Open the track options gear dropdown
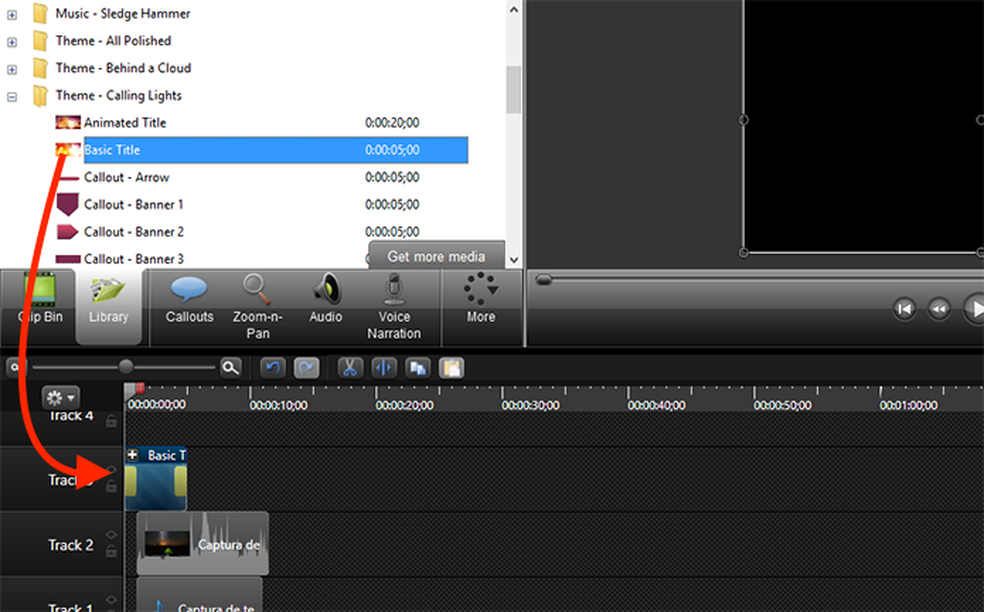 pos(60,397)
